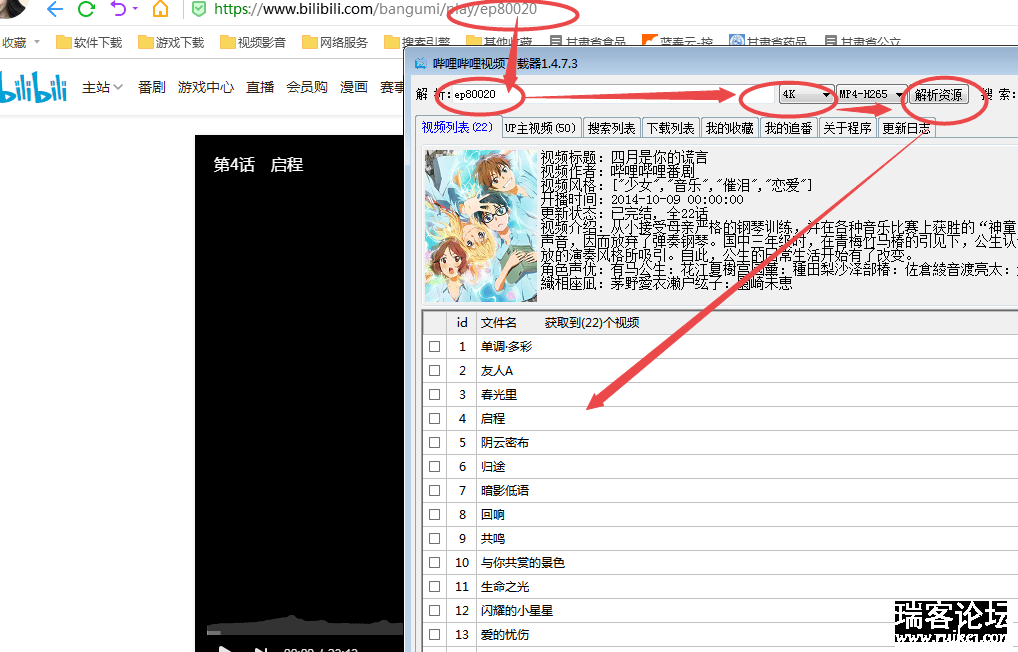Image resolution: width=1018 pixels, height=652 pixels.
Task: Open the 视频影音 bookmark folder
Action: 253,42
